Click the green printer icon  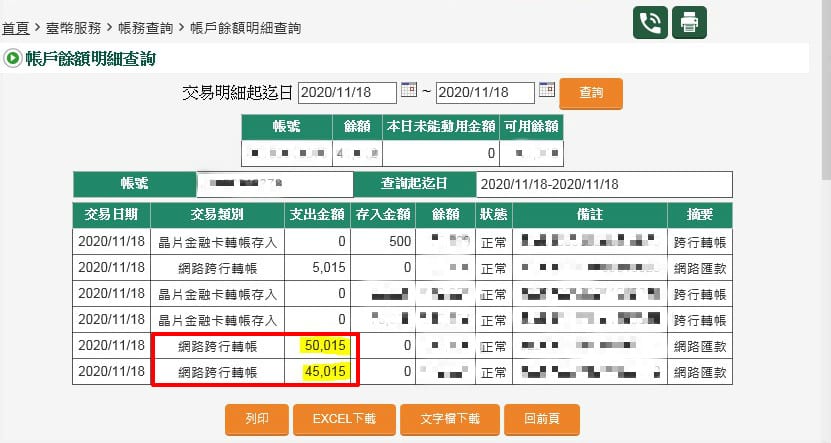point(689,23)
